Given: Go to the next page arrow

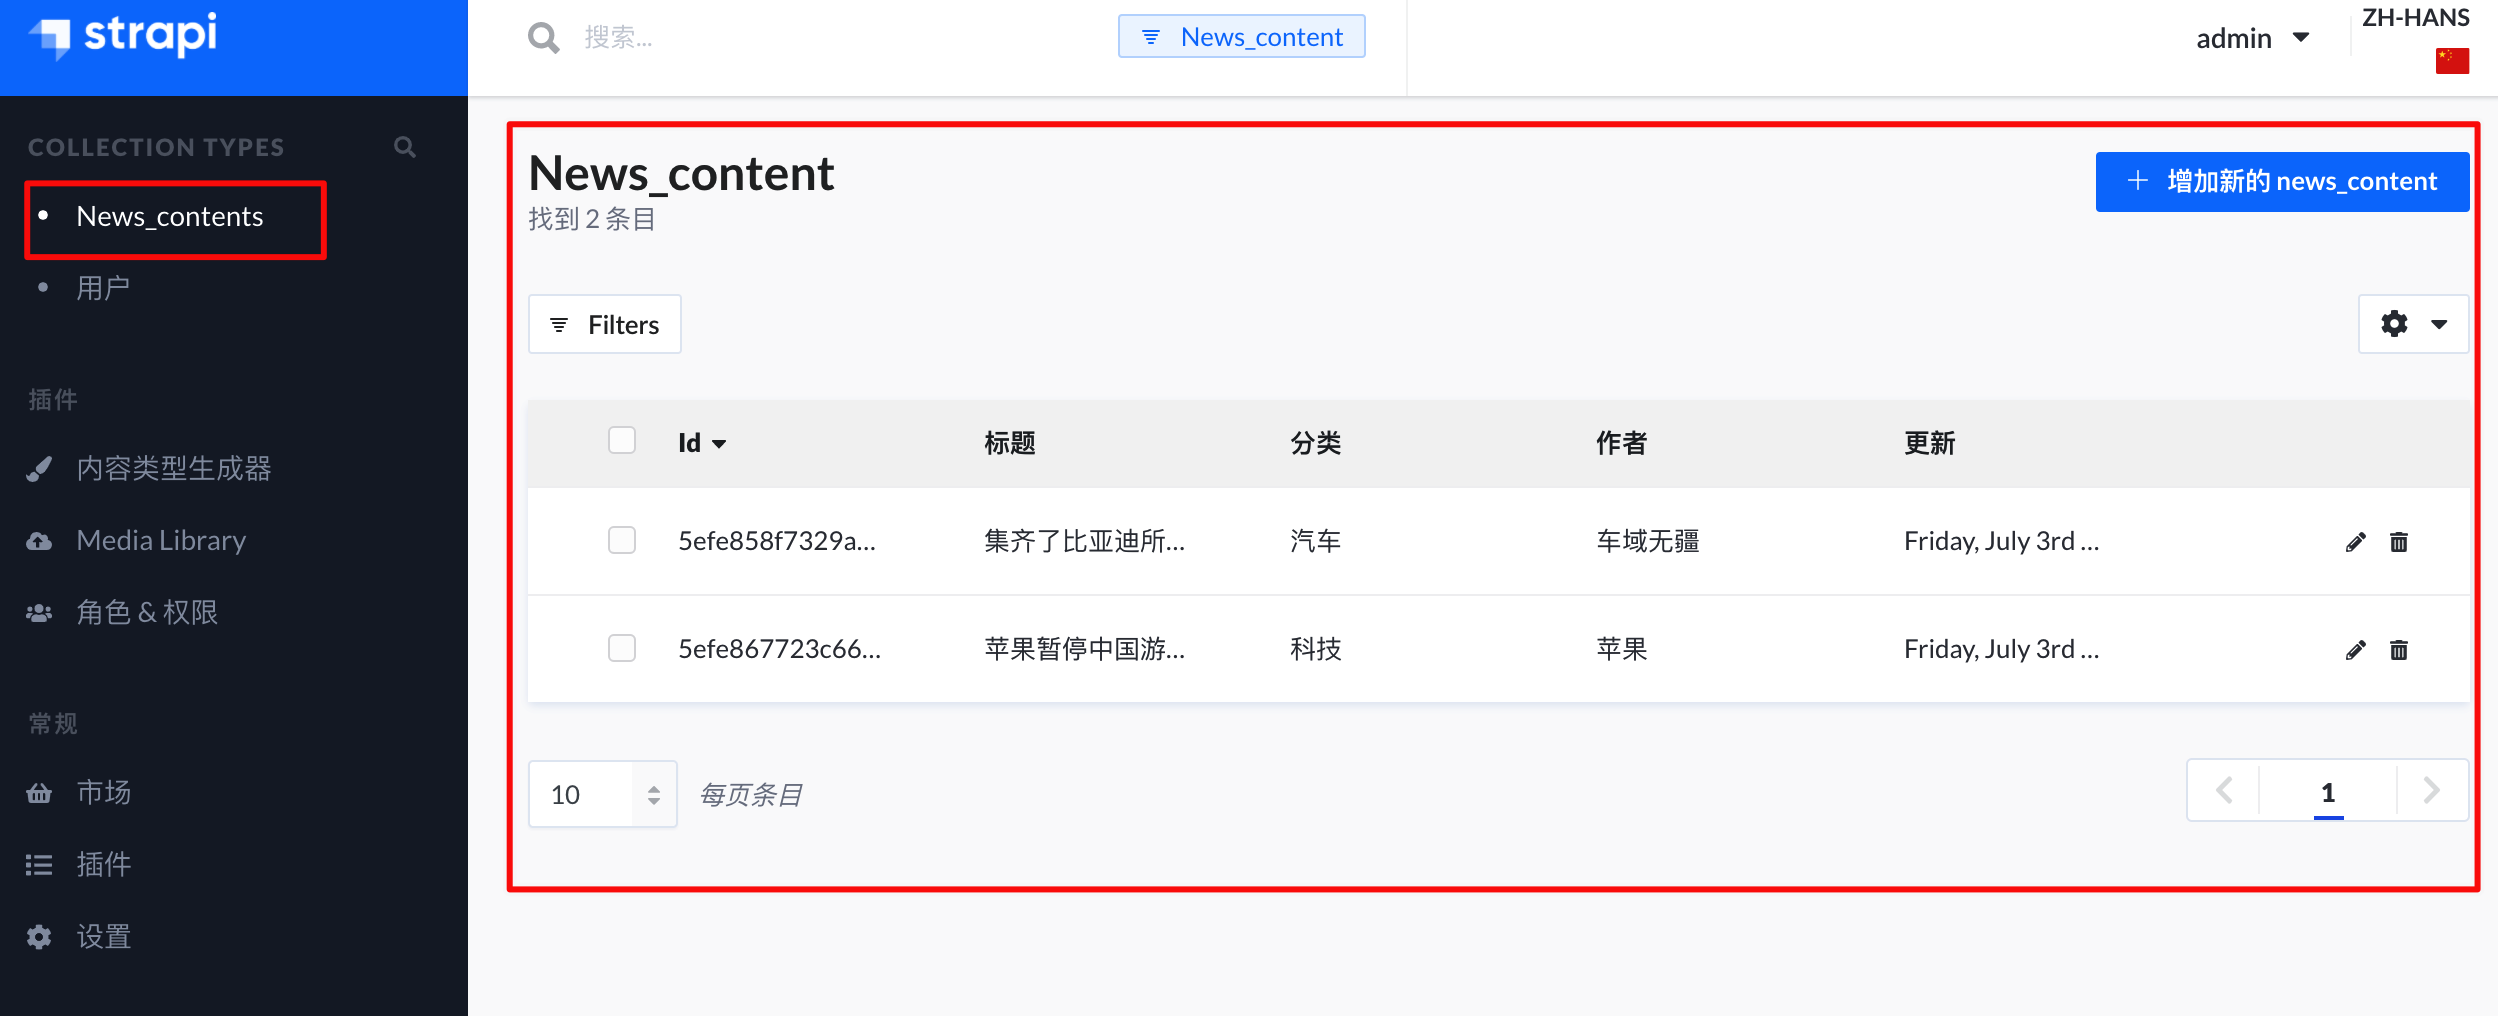Looking at the screenshot, I should point(2432,791).
